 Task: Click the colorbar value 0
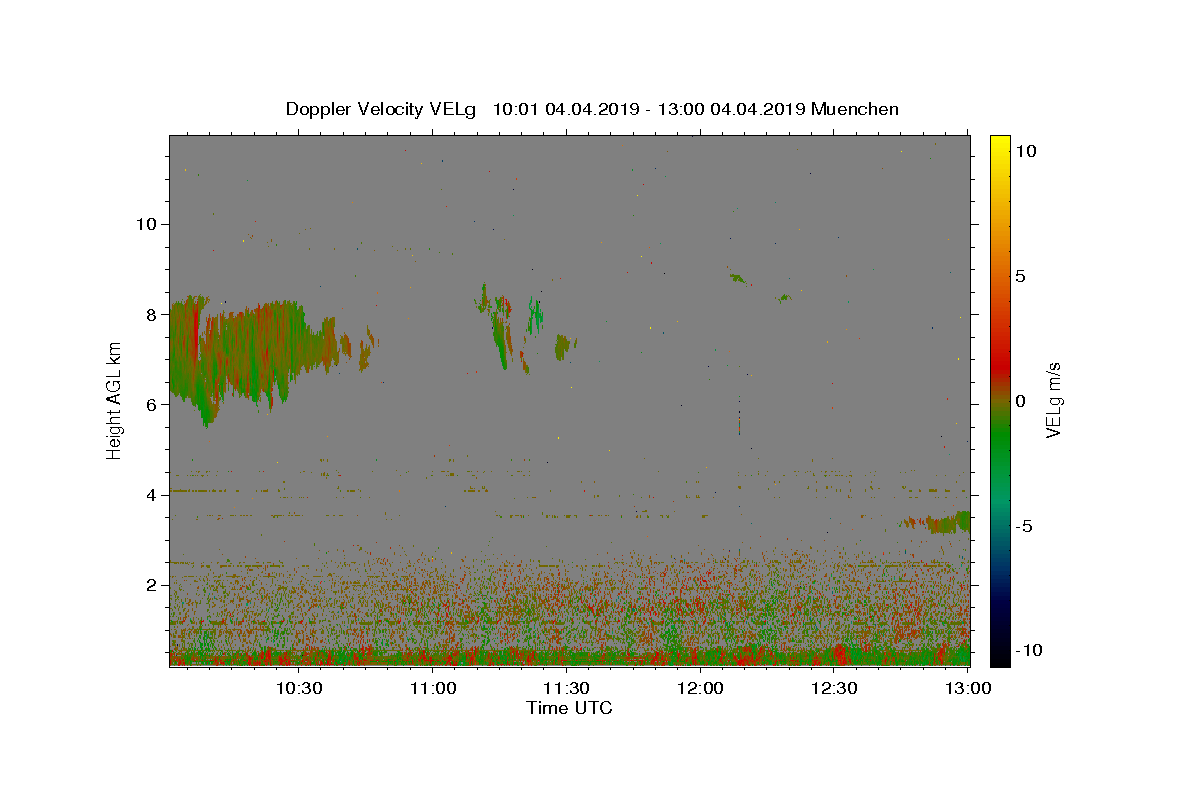tap(1020, 401)
